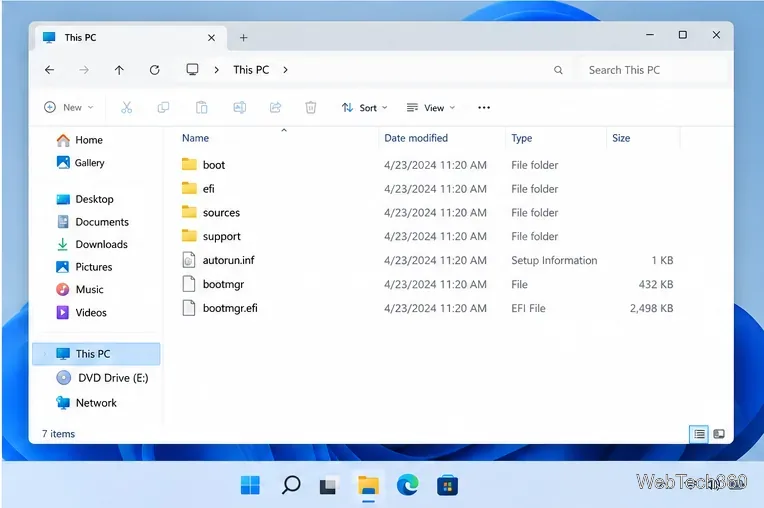Launch Microsoft Edge from taskbar
This screenshot has height=508, width=764.
(x=407, y=485)
